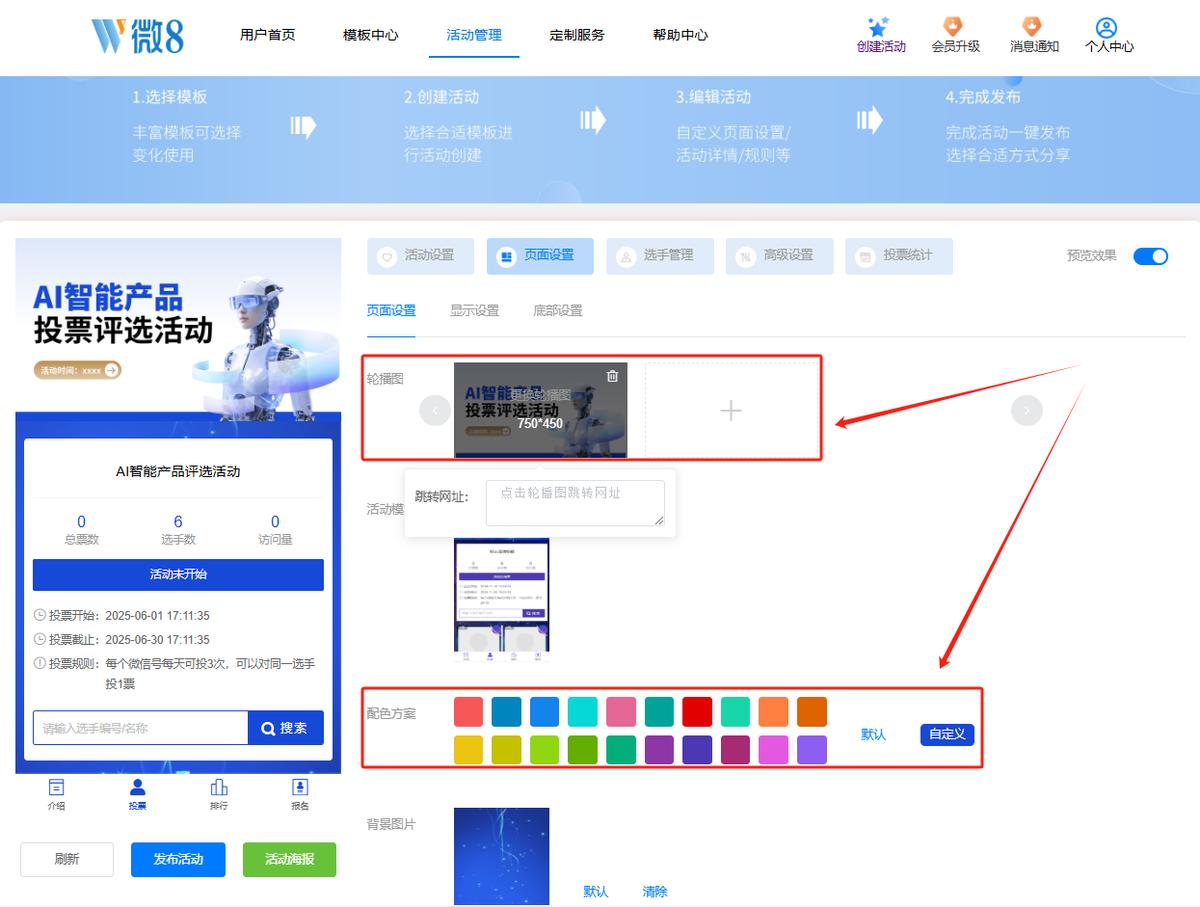Go to 帮助中心 in top menu
This screenshot has height=907, width=1200.
[680, 35]
